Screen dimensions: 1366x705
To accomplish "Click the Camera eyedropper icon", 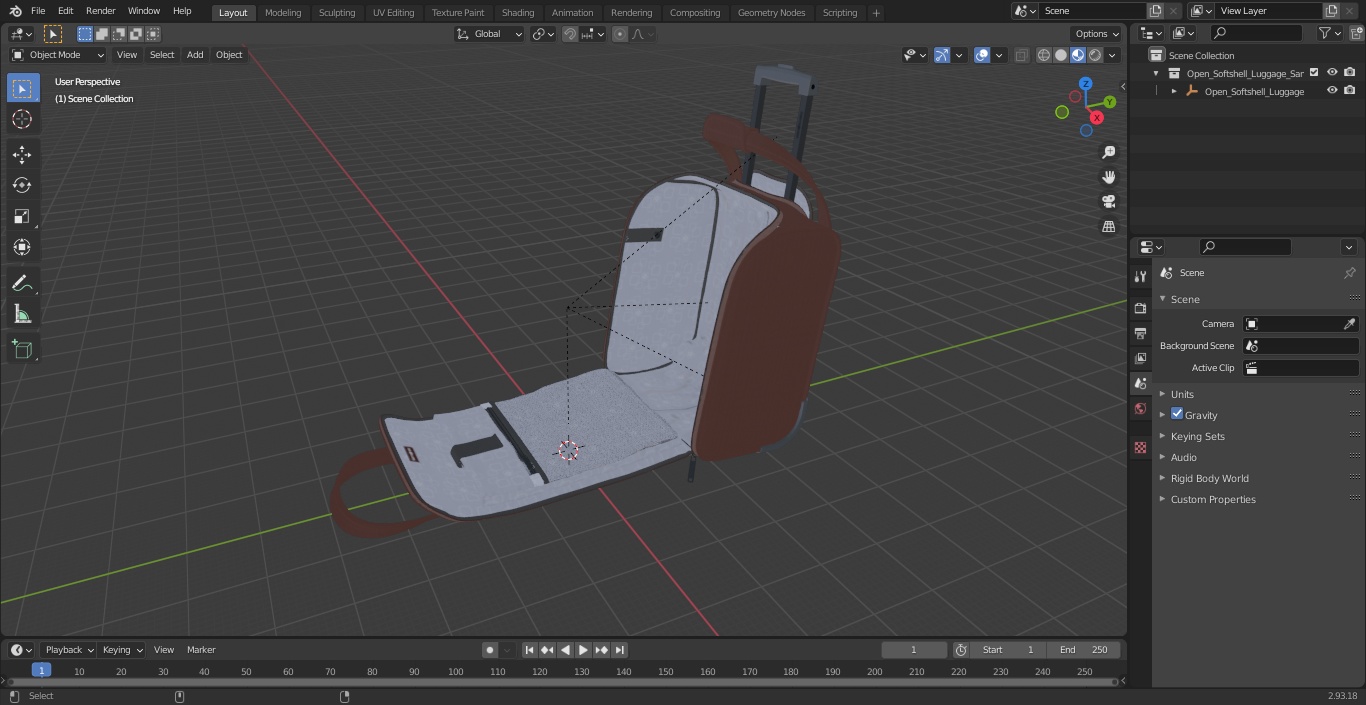I will (x=1349, y=324).
